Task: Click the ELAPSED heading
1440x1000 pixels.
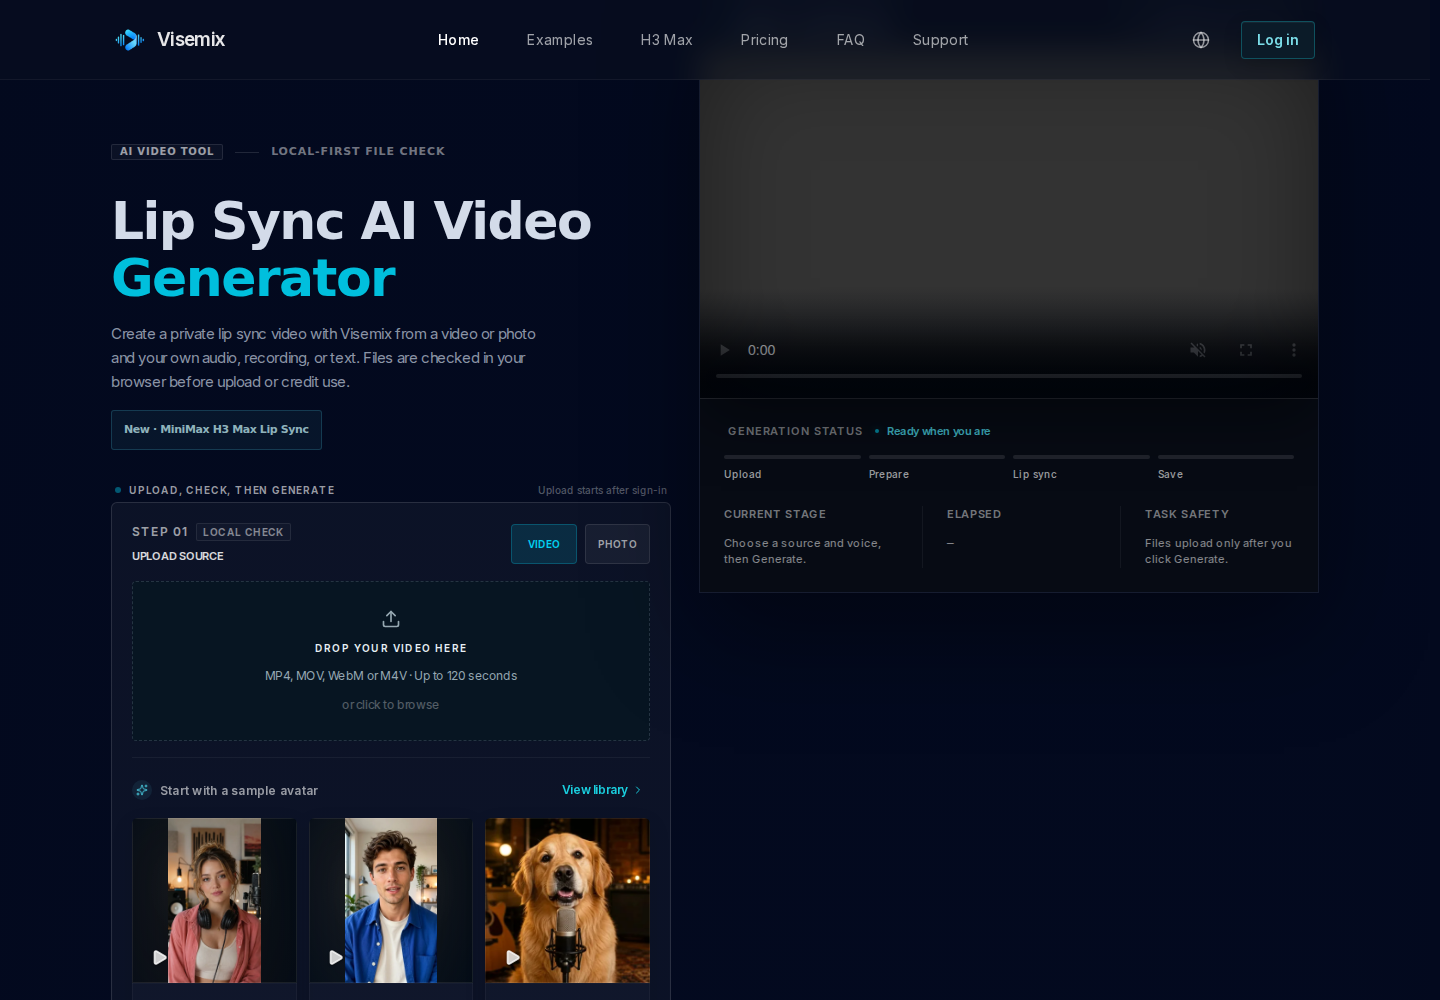Action: [974, 514]
